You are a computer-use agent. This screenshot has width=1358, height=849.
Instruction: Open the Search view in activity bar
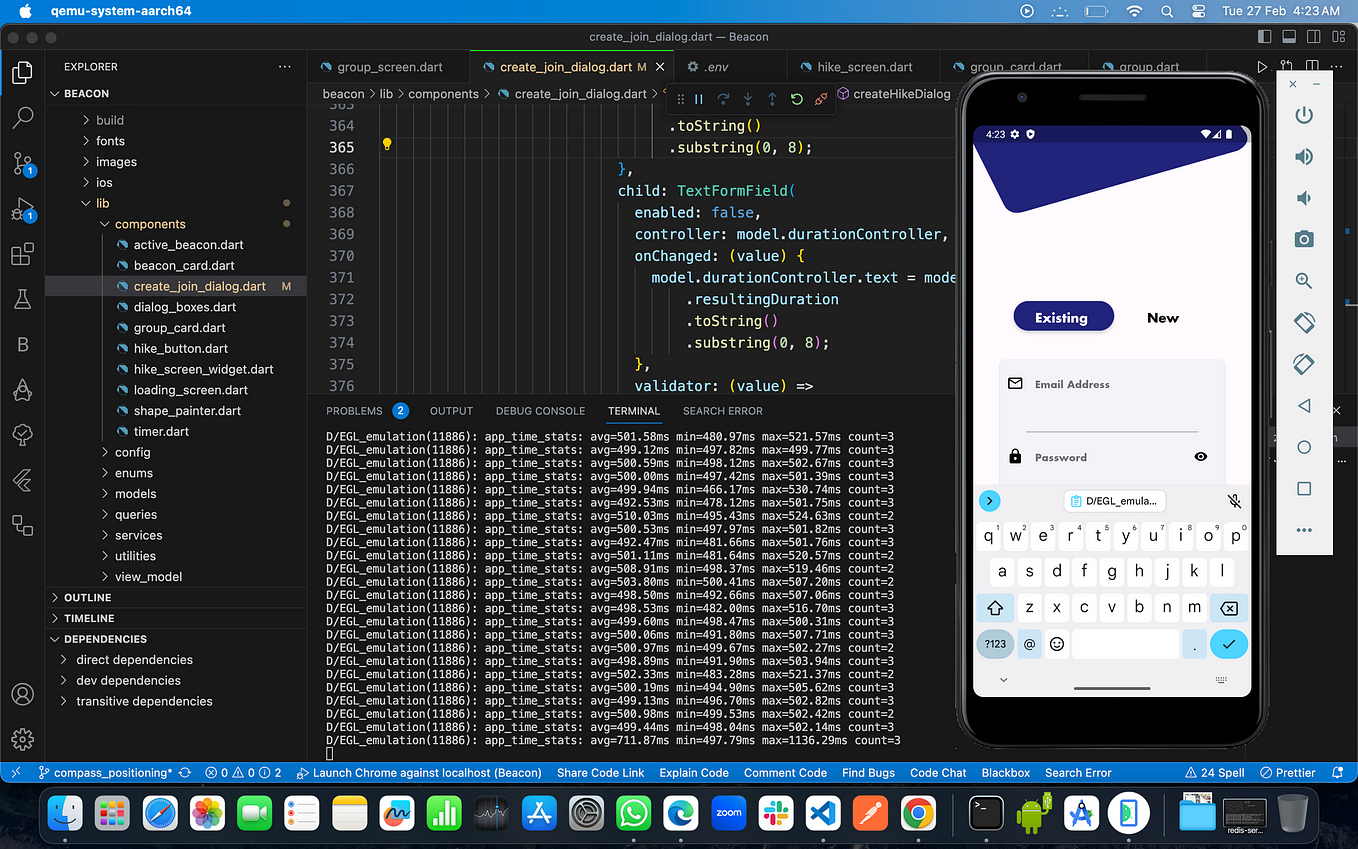(22, 118)
